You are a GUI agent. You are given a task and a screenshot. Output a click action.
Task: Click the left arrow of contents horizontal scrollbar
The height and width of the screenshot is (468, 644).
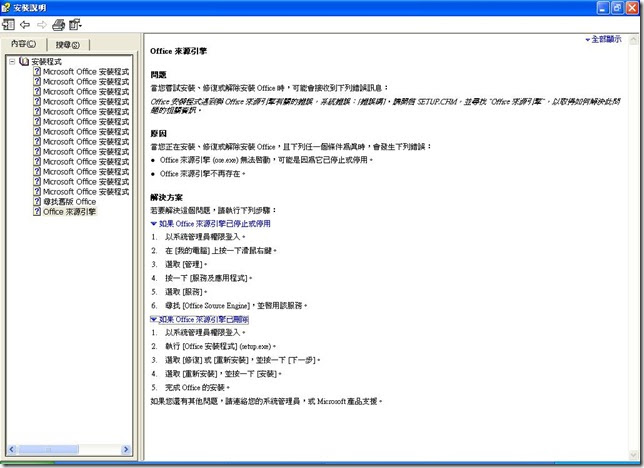(12, 450)
